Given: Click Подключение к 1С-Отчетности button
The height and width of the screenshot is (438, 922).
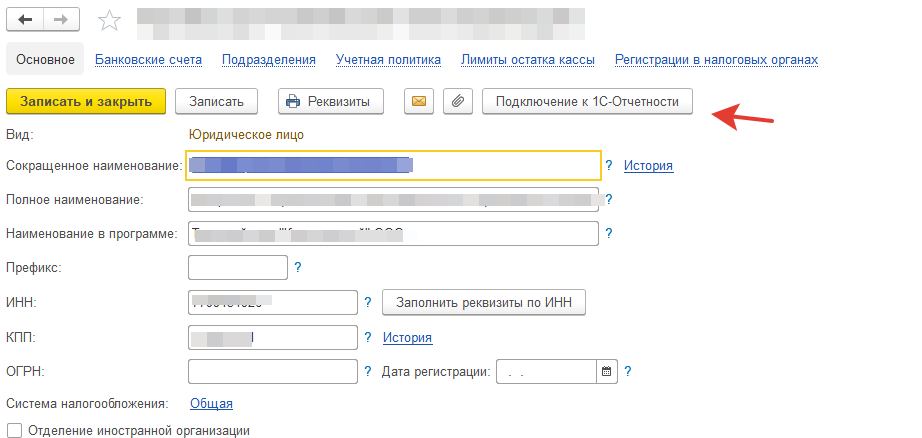Looking at the screenshot, I should 587,101.
